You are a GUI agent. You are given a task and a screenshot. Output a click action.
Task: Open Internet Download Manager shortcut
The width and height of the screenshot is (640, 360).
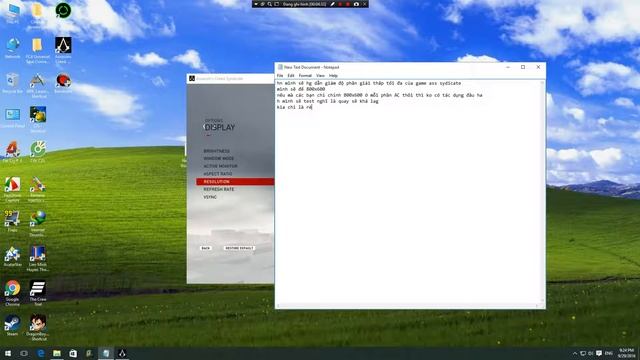(38, 223)
